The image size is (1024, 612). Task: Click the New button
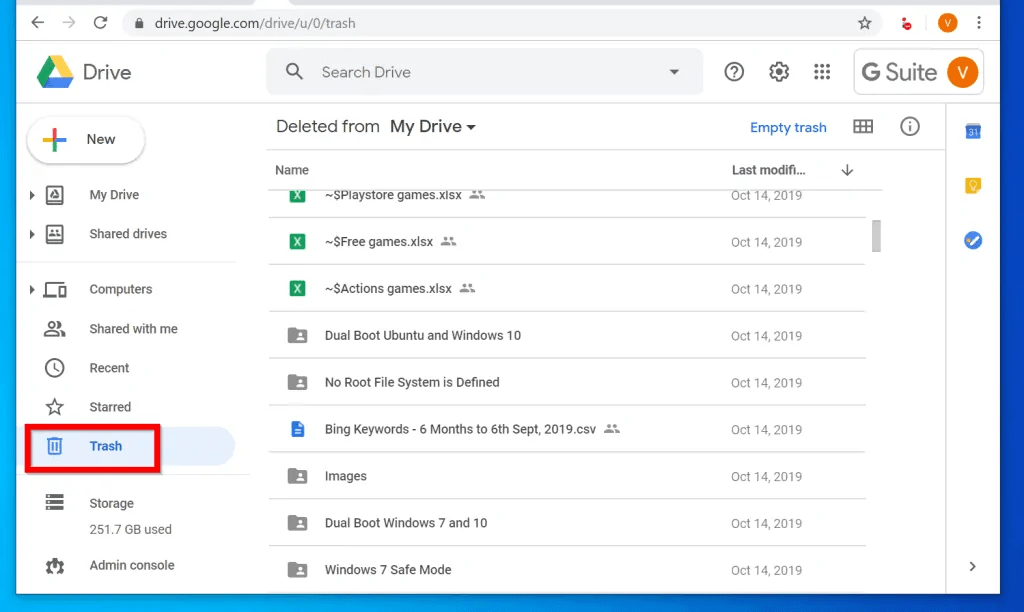click(85, 139)
